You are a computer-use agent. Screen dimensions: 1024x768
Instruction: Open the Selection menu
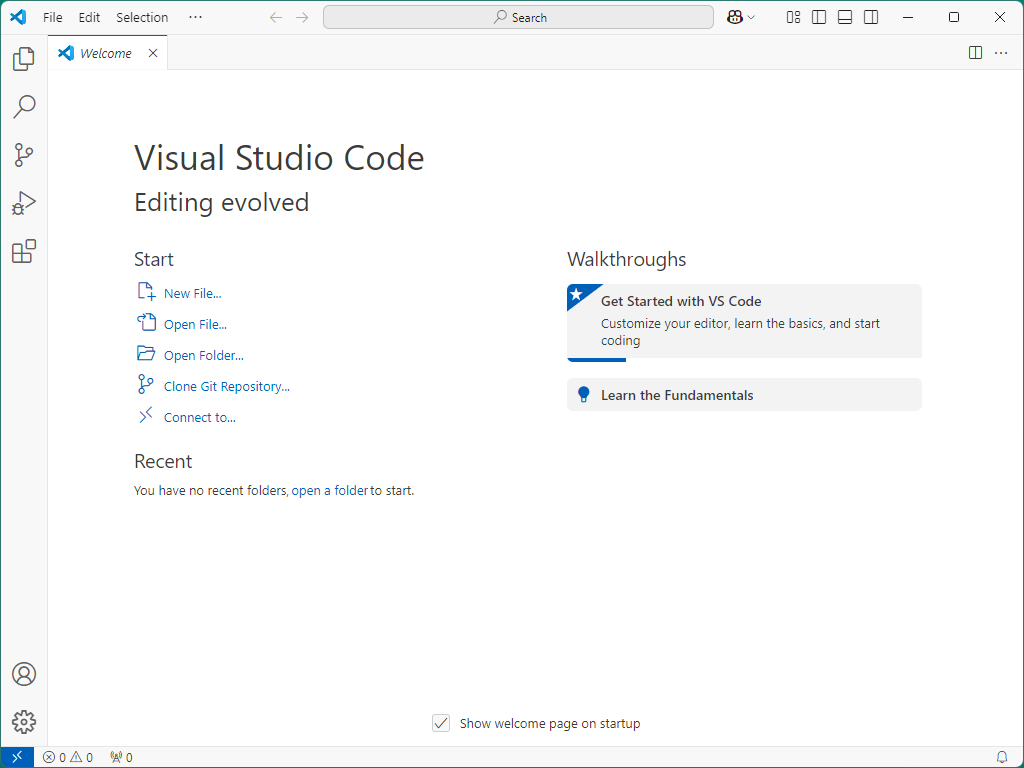(142, 18)
